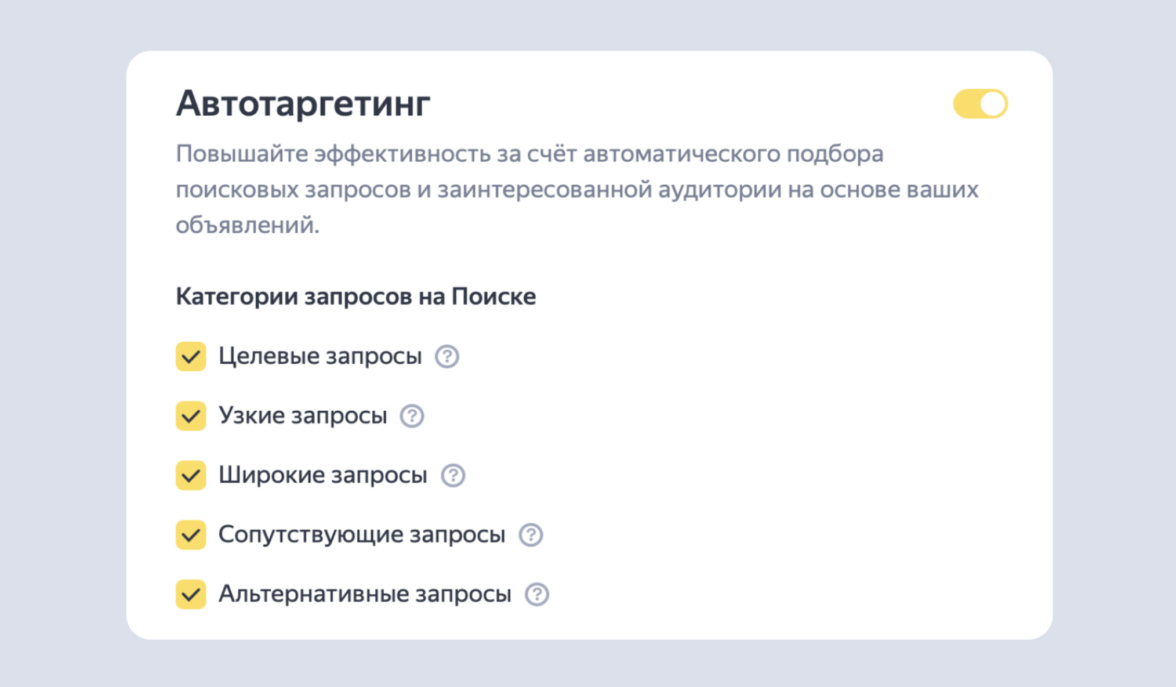Click the Альтернативные запросы text label

click(x=364, y=594)
